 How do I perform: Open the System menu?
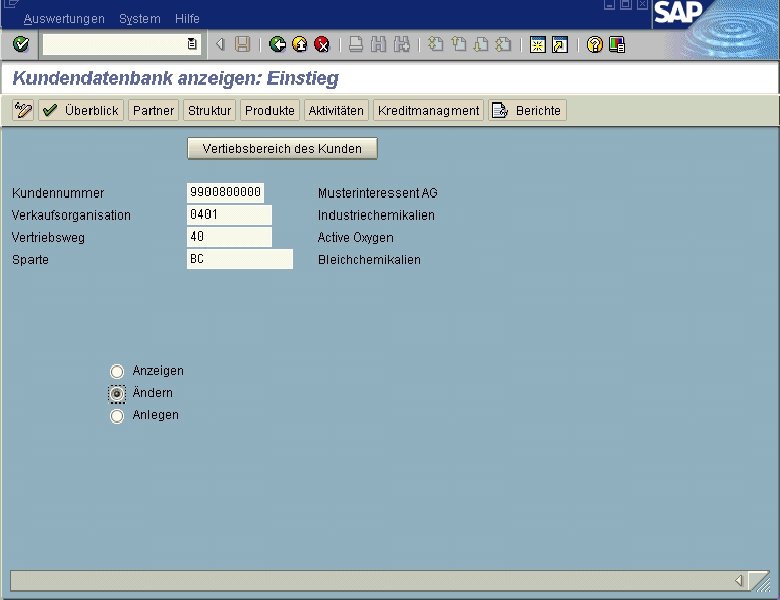tap(140, 19)
